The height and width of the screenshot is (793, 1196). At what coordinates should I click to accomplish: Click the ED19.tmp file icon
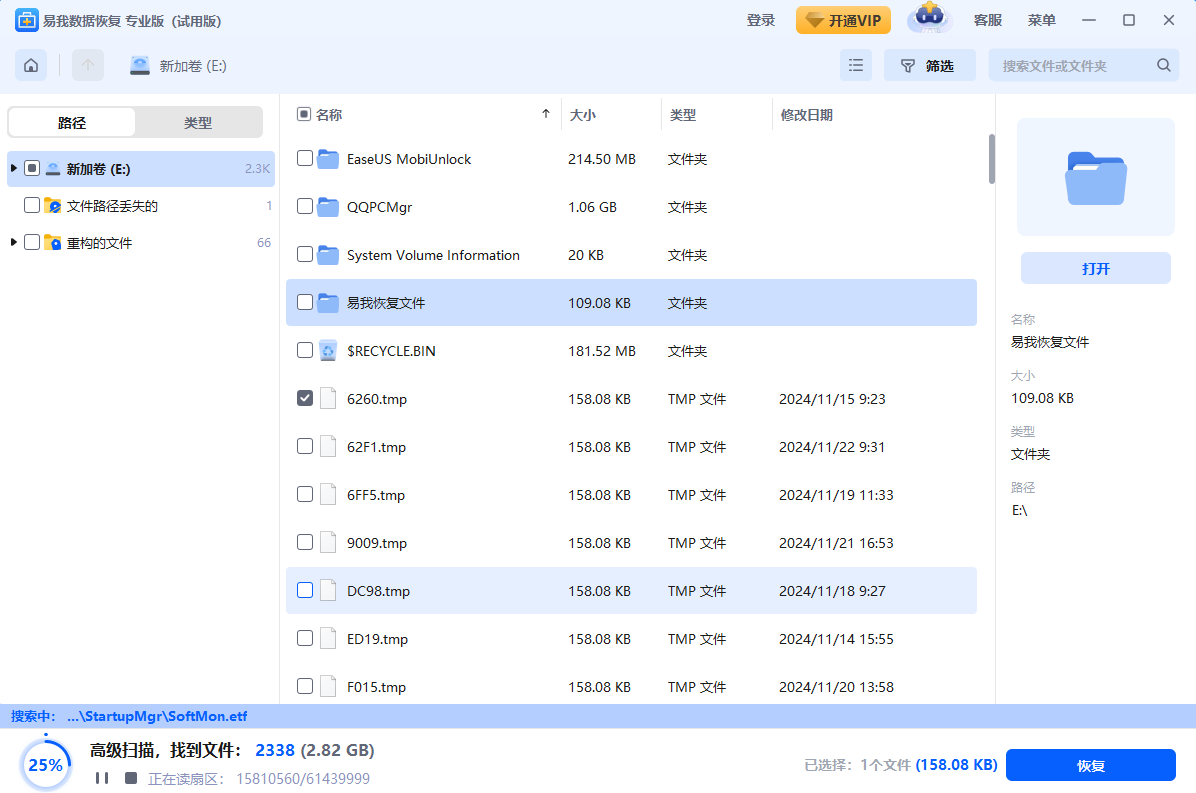pos(328,639)
